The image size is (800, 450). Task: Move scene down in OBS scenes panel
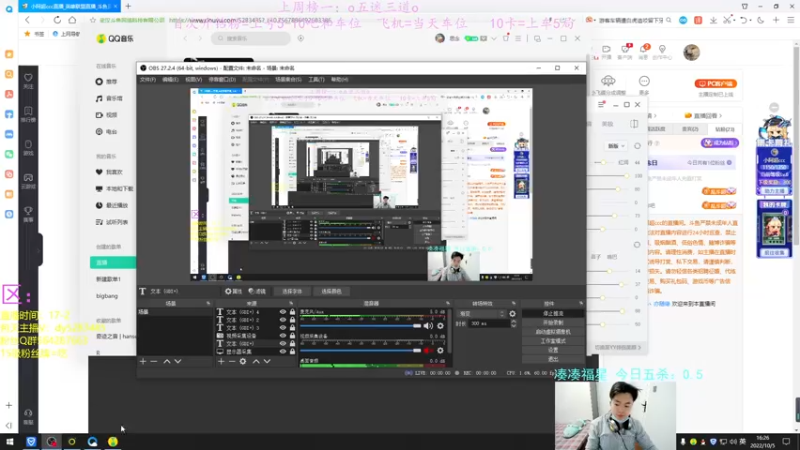pos(178,361)
